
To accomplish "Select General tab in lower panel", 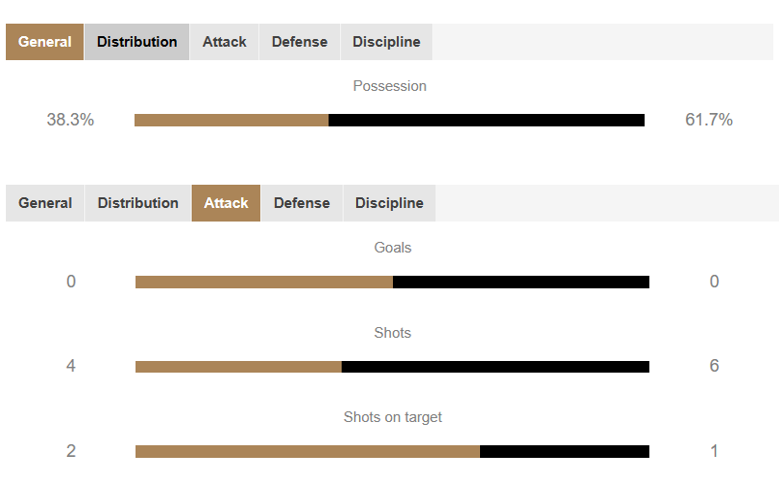I will coord(45,203).
